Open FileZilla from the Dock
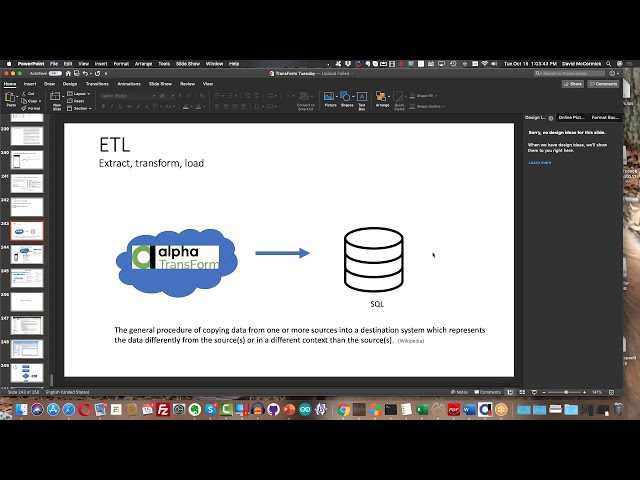The image size is (640, 480). coord(163,409)
